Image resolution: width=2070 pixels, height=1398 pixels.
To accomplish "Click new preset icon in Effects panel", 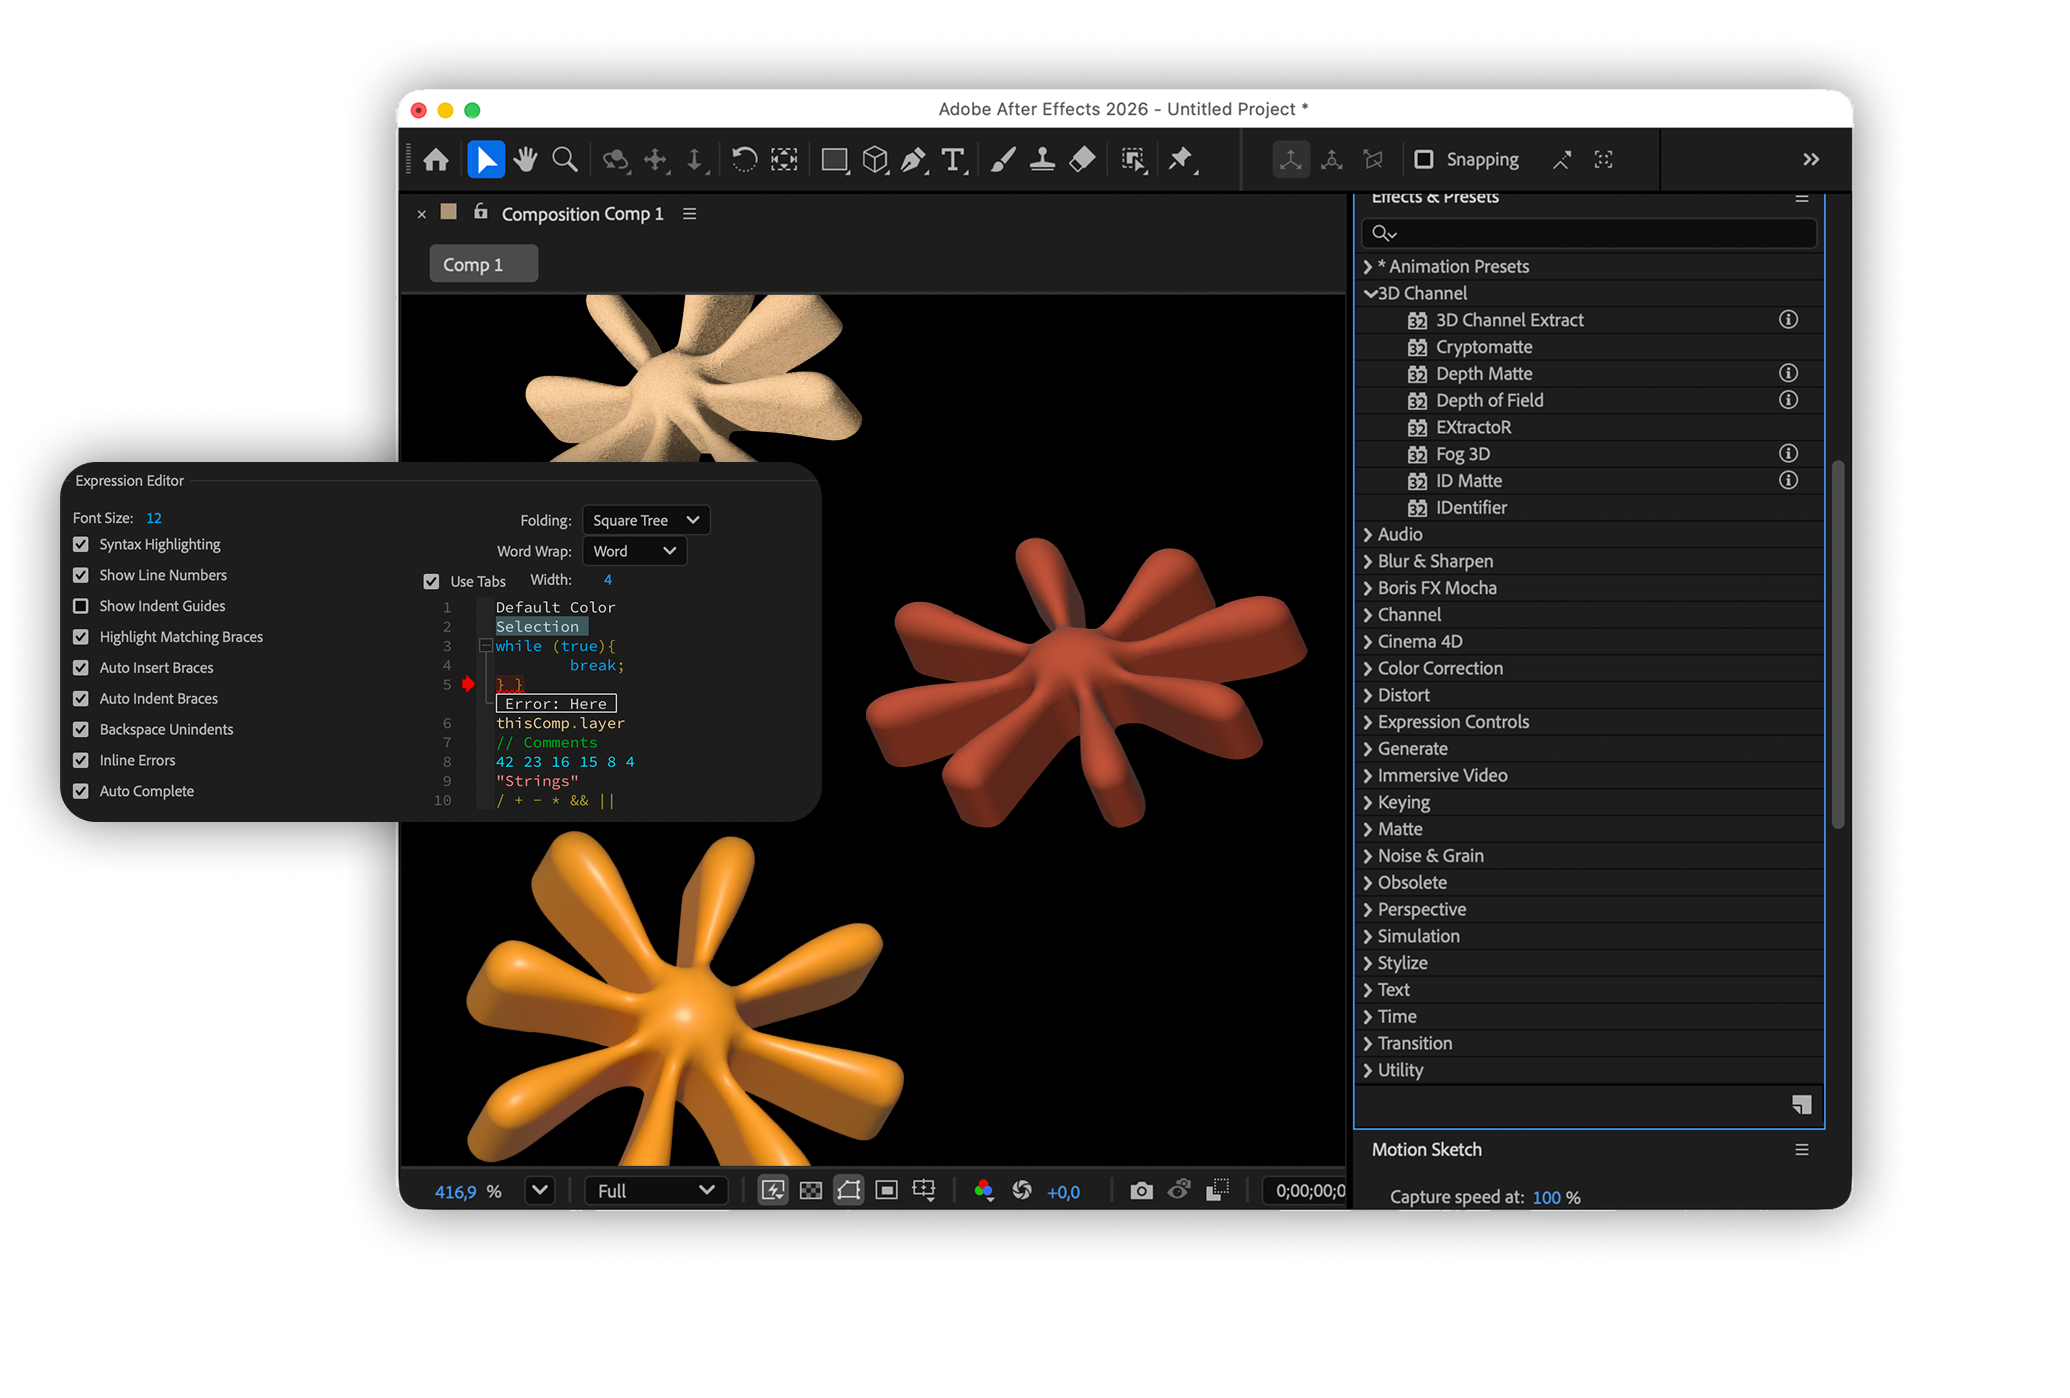I will click(x=1801, y=1104).
